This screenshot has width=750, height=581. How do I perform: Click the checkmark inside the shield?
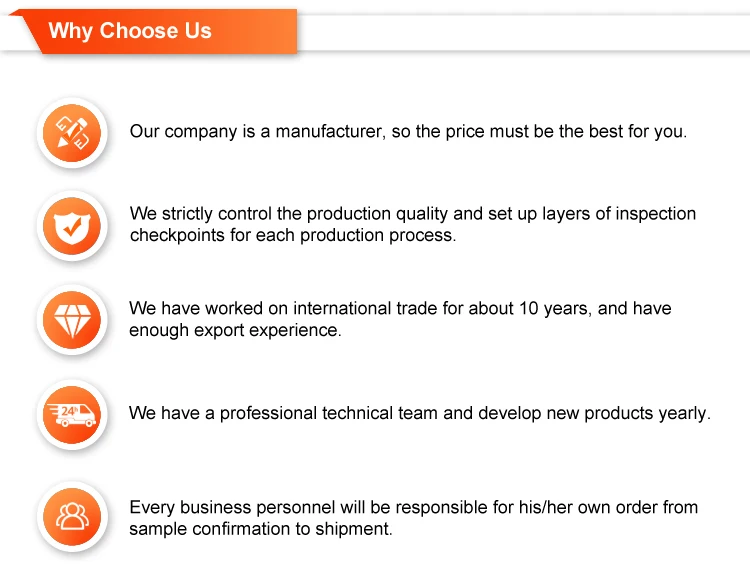click(x=72, y=226)
